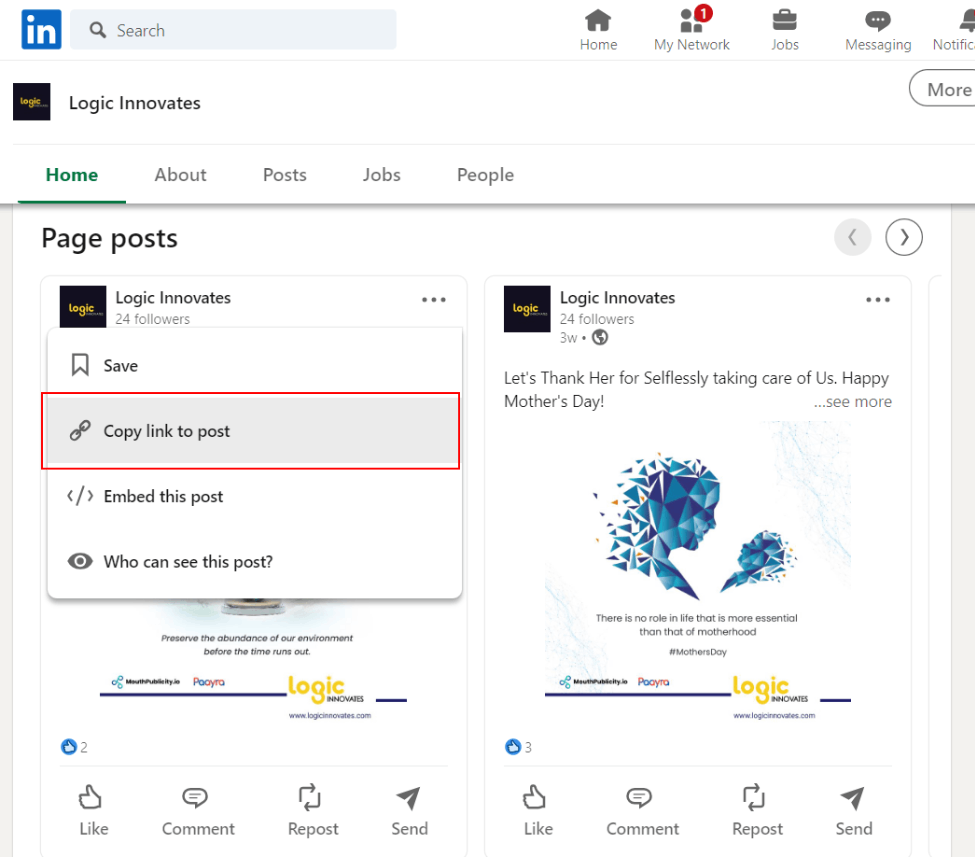Comment on the first post
This screenshot has height=857, width=975.
198,811
